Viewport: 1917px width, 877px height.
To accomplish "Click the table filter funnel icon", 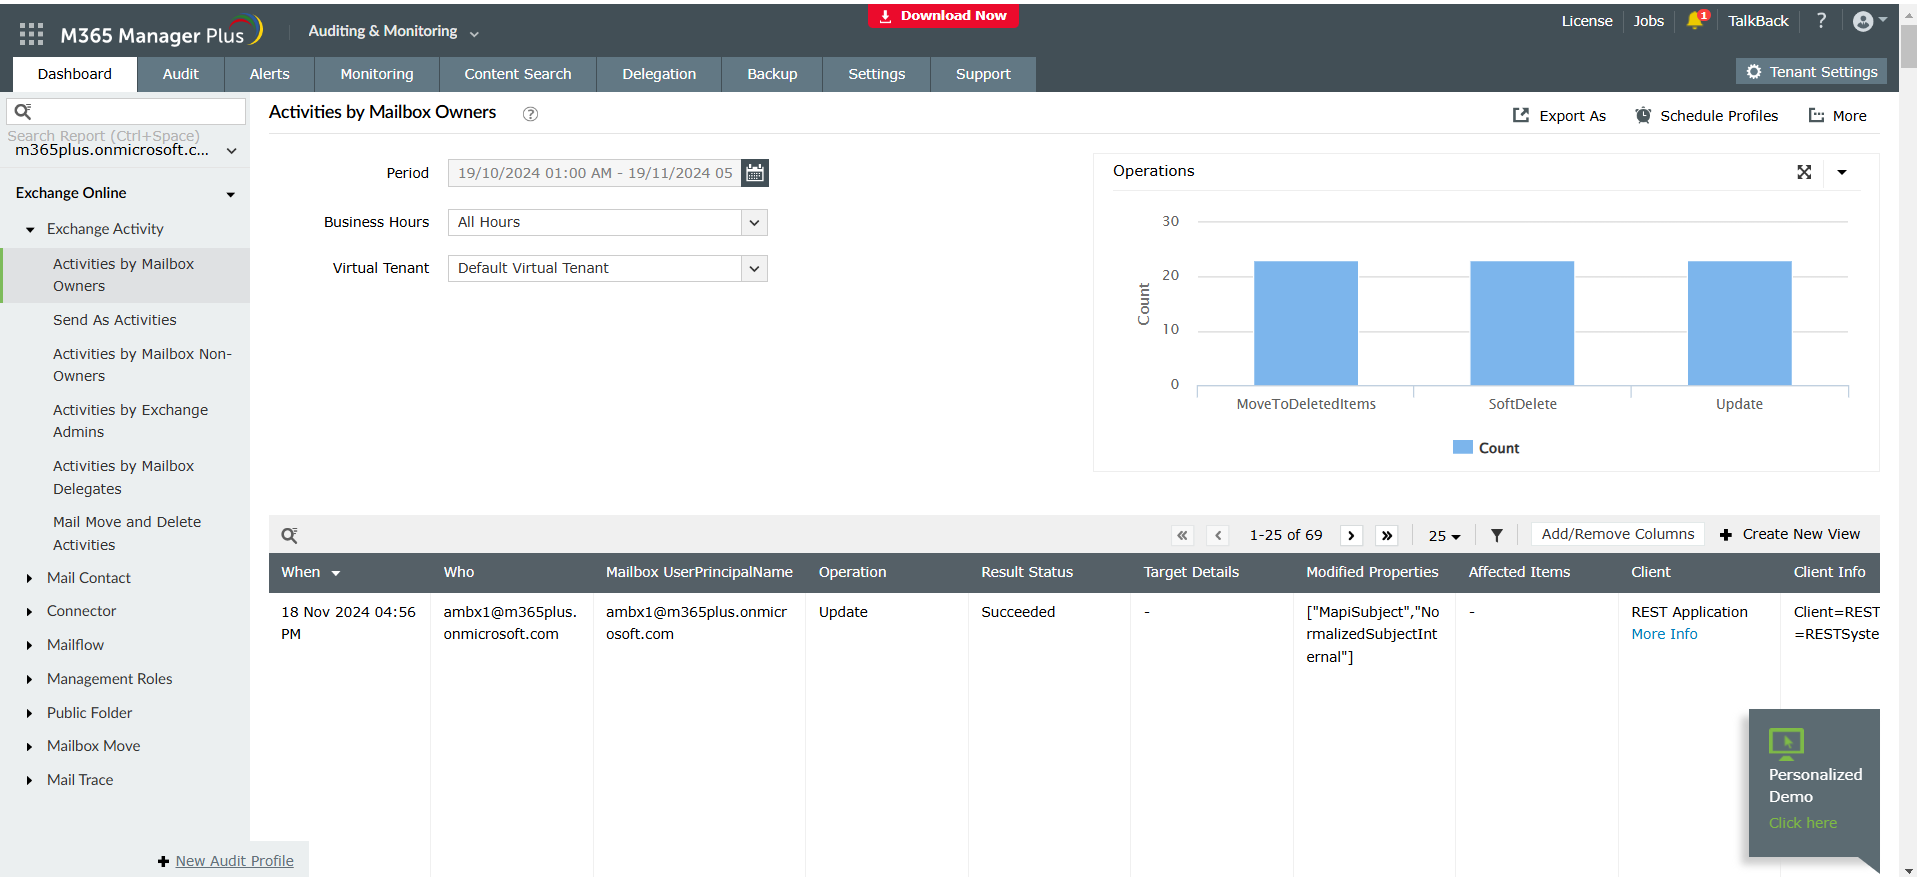I will click(1496, 536).
